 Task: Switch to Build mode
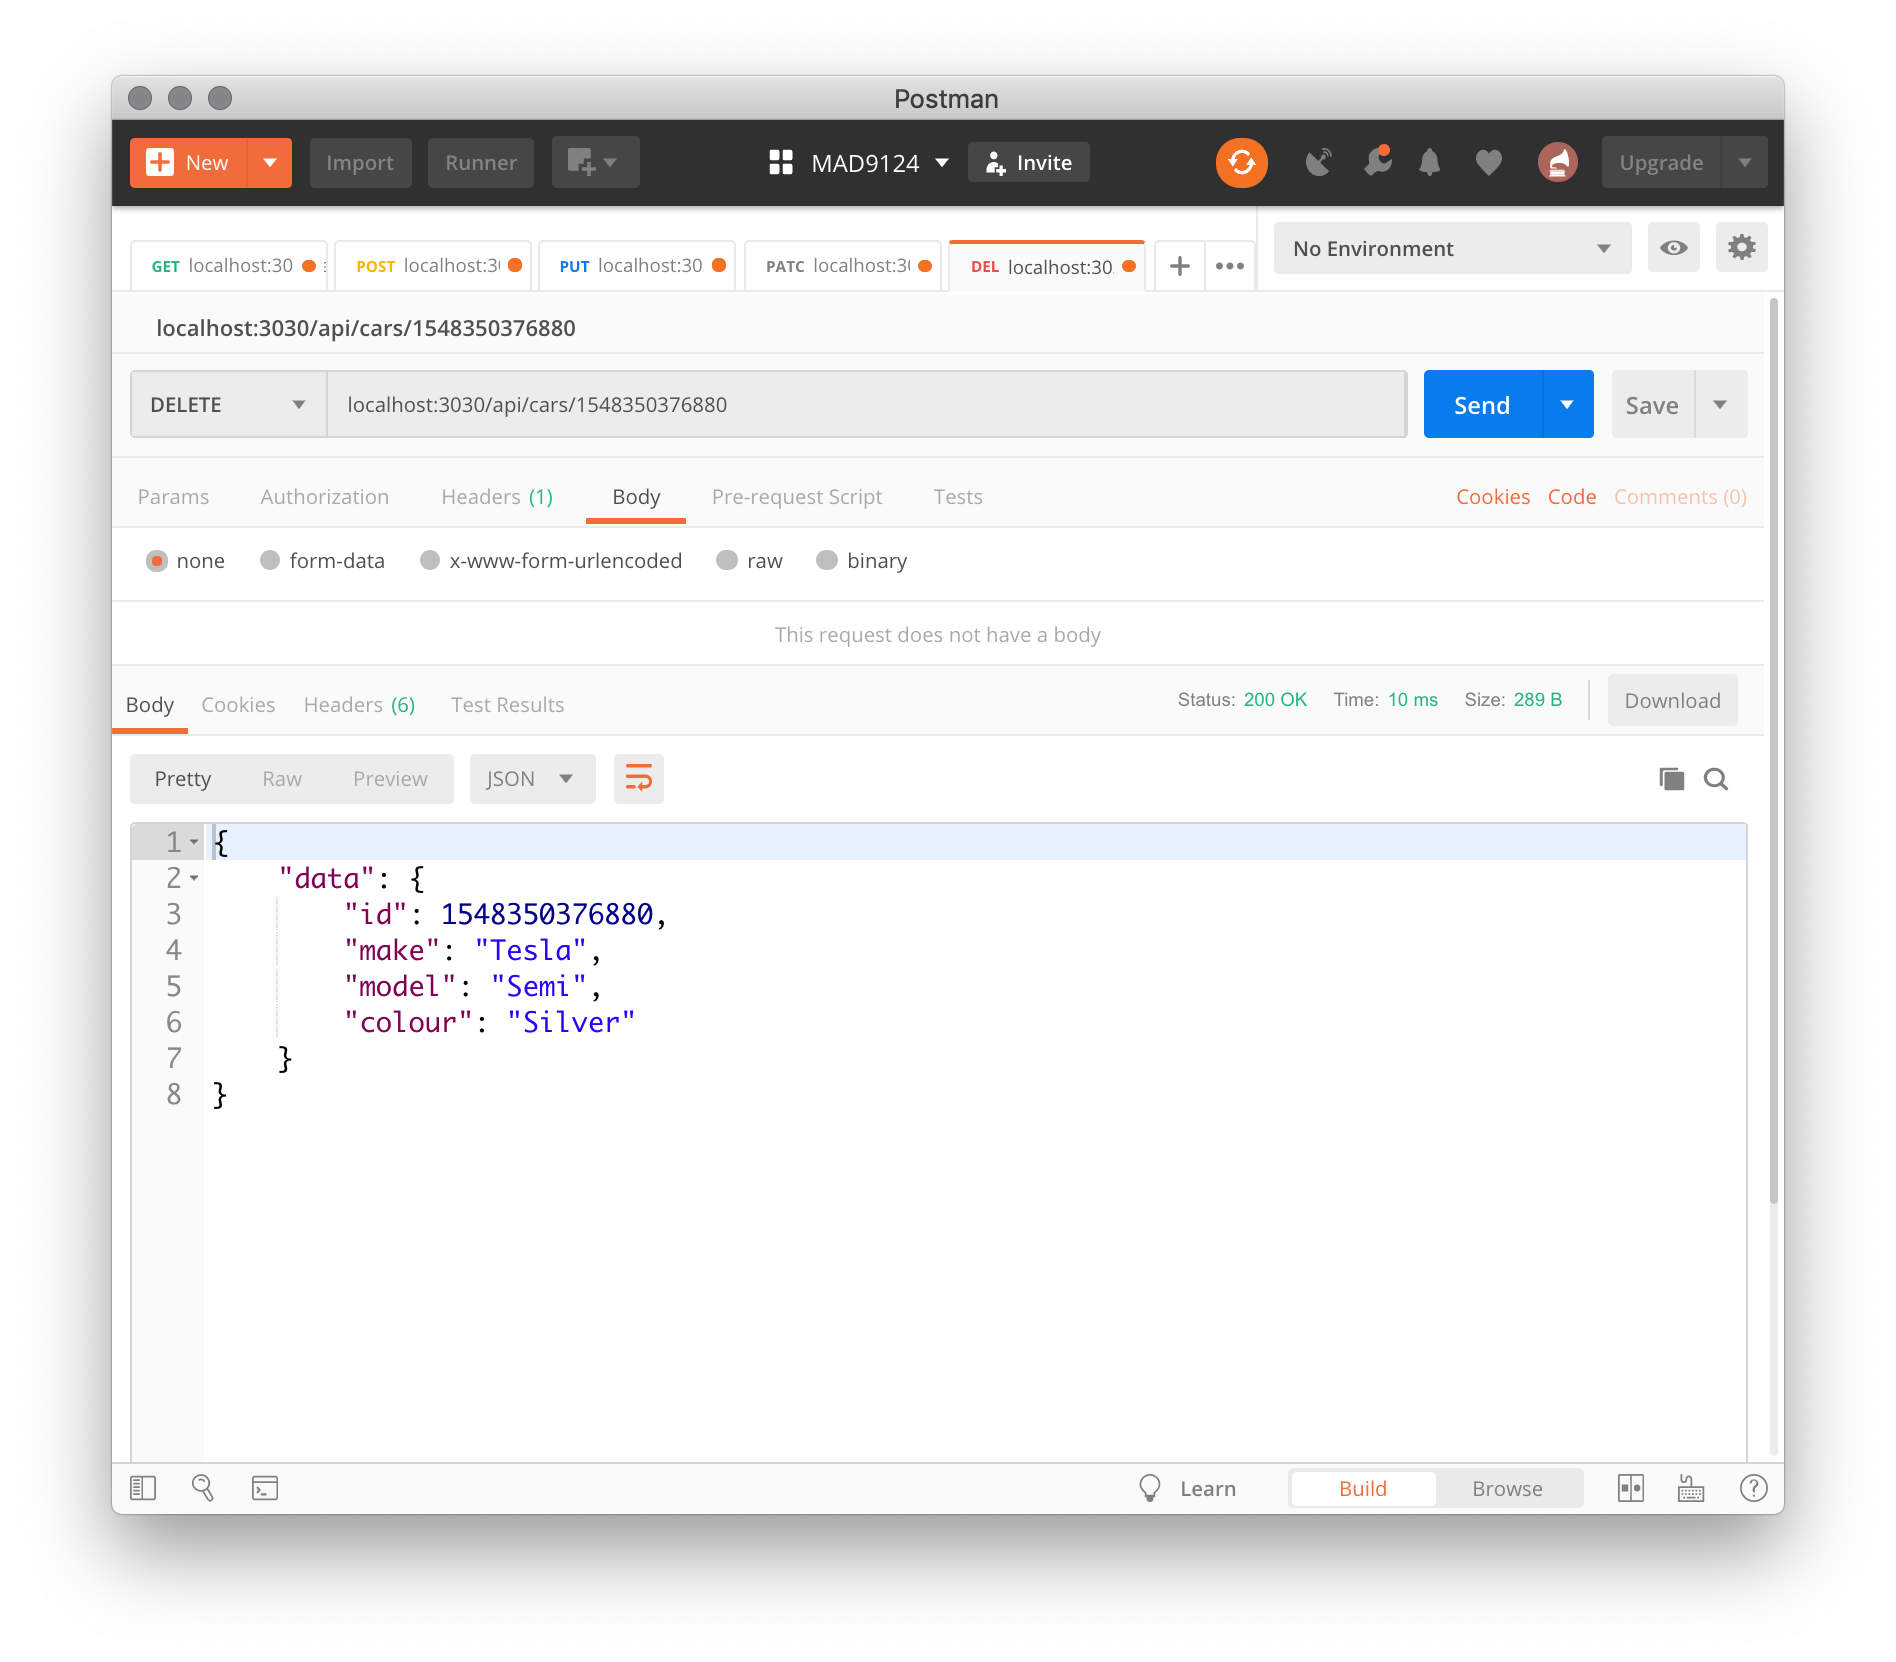point(1362,1488)
